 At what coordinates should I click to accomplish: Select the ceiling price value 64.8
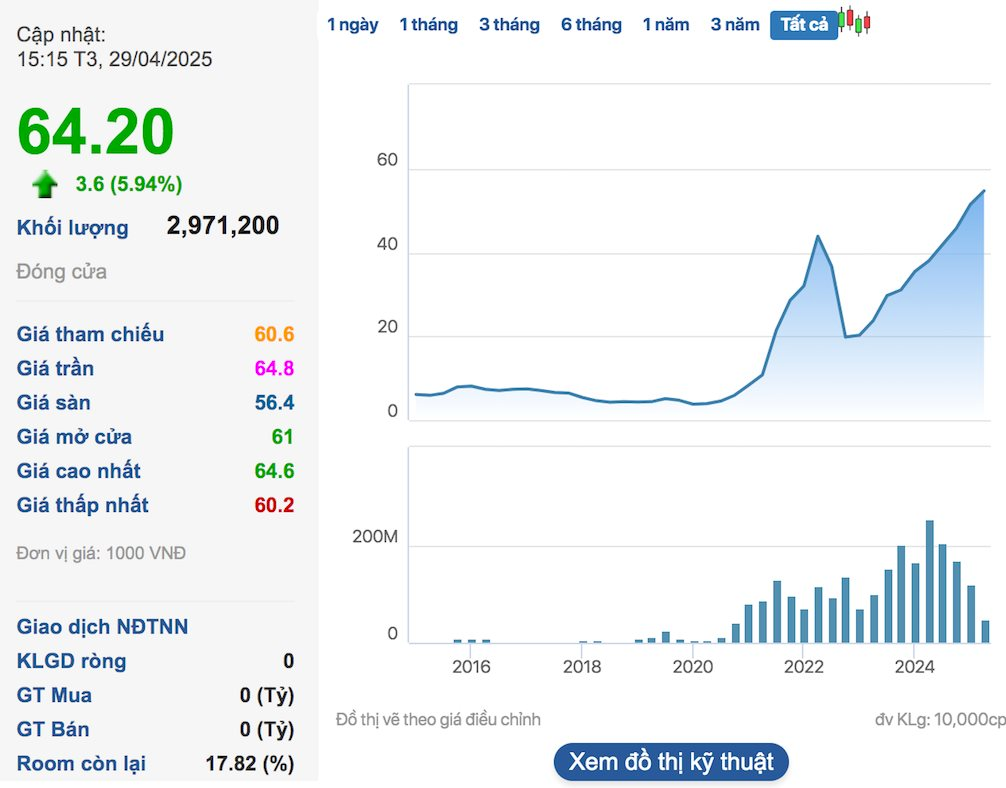pyautogui.click(x=274, y=369)
